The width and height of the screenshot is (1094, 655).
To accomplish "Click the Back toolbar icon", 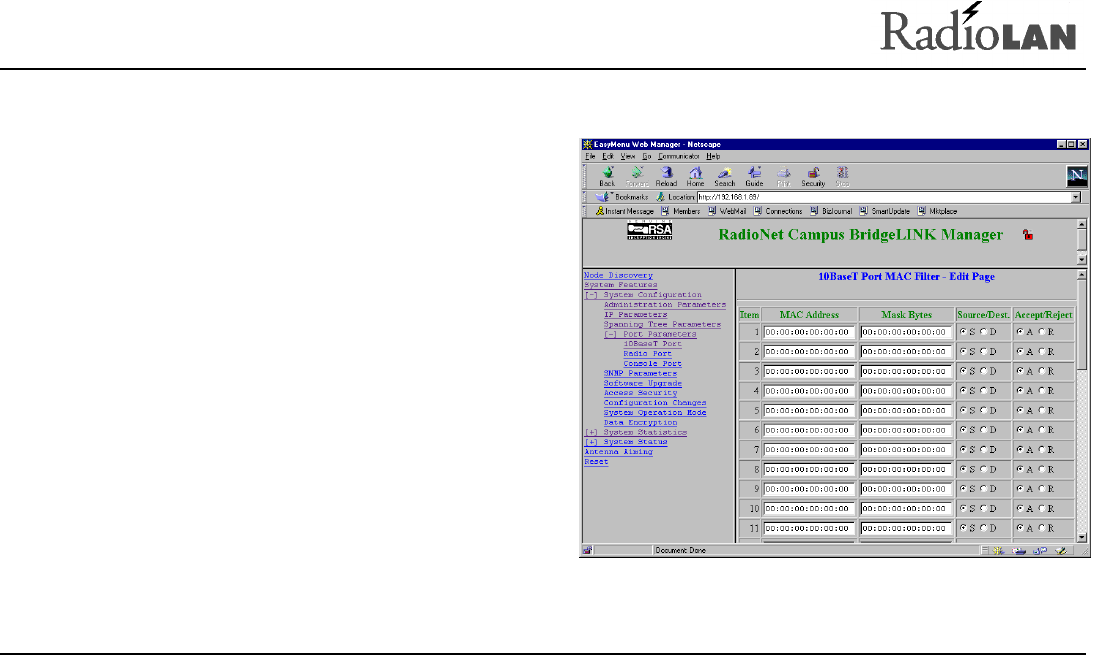I will 607,174.
